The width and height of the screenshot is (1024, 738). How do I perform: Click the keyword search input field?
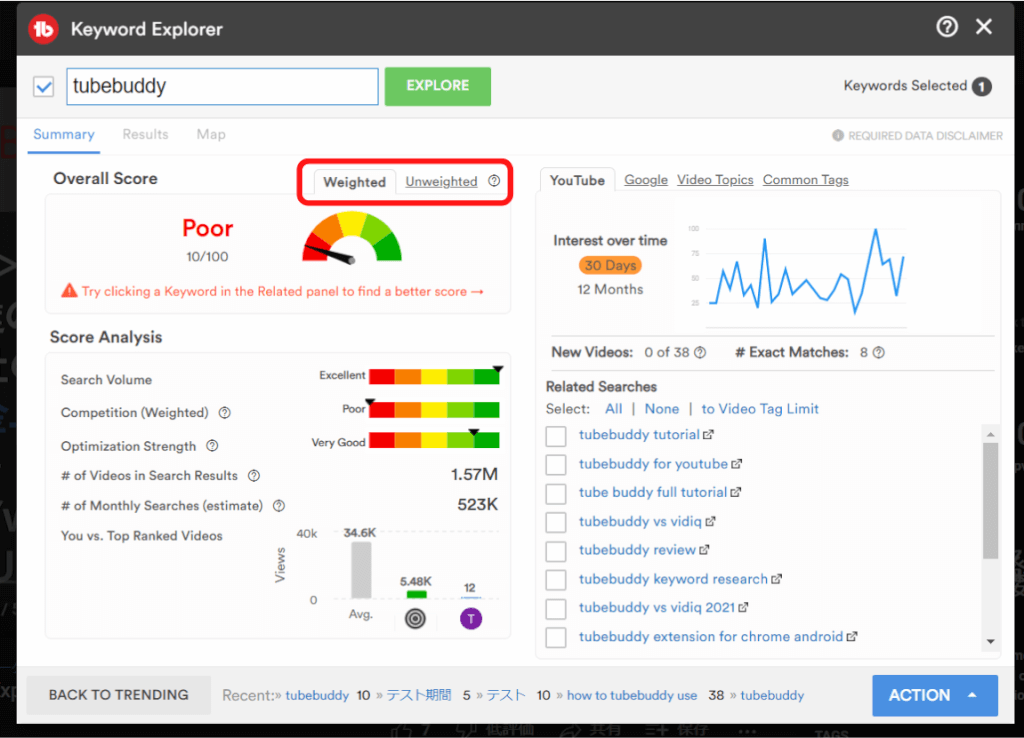[222, 87]
